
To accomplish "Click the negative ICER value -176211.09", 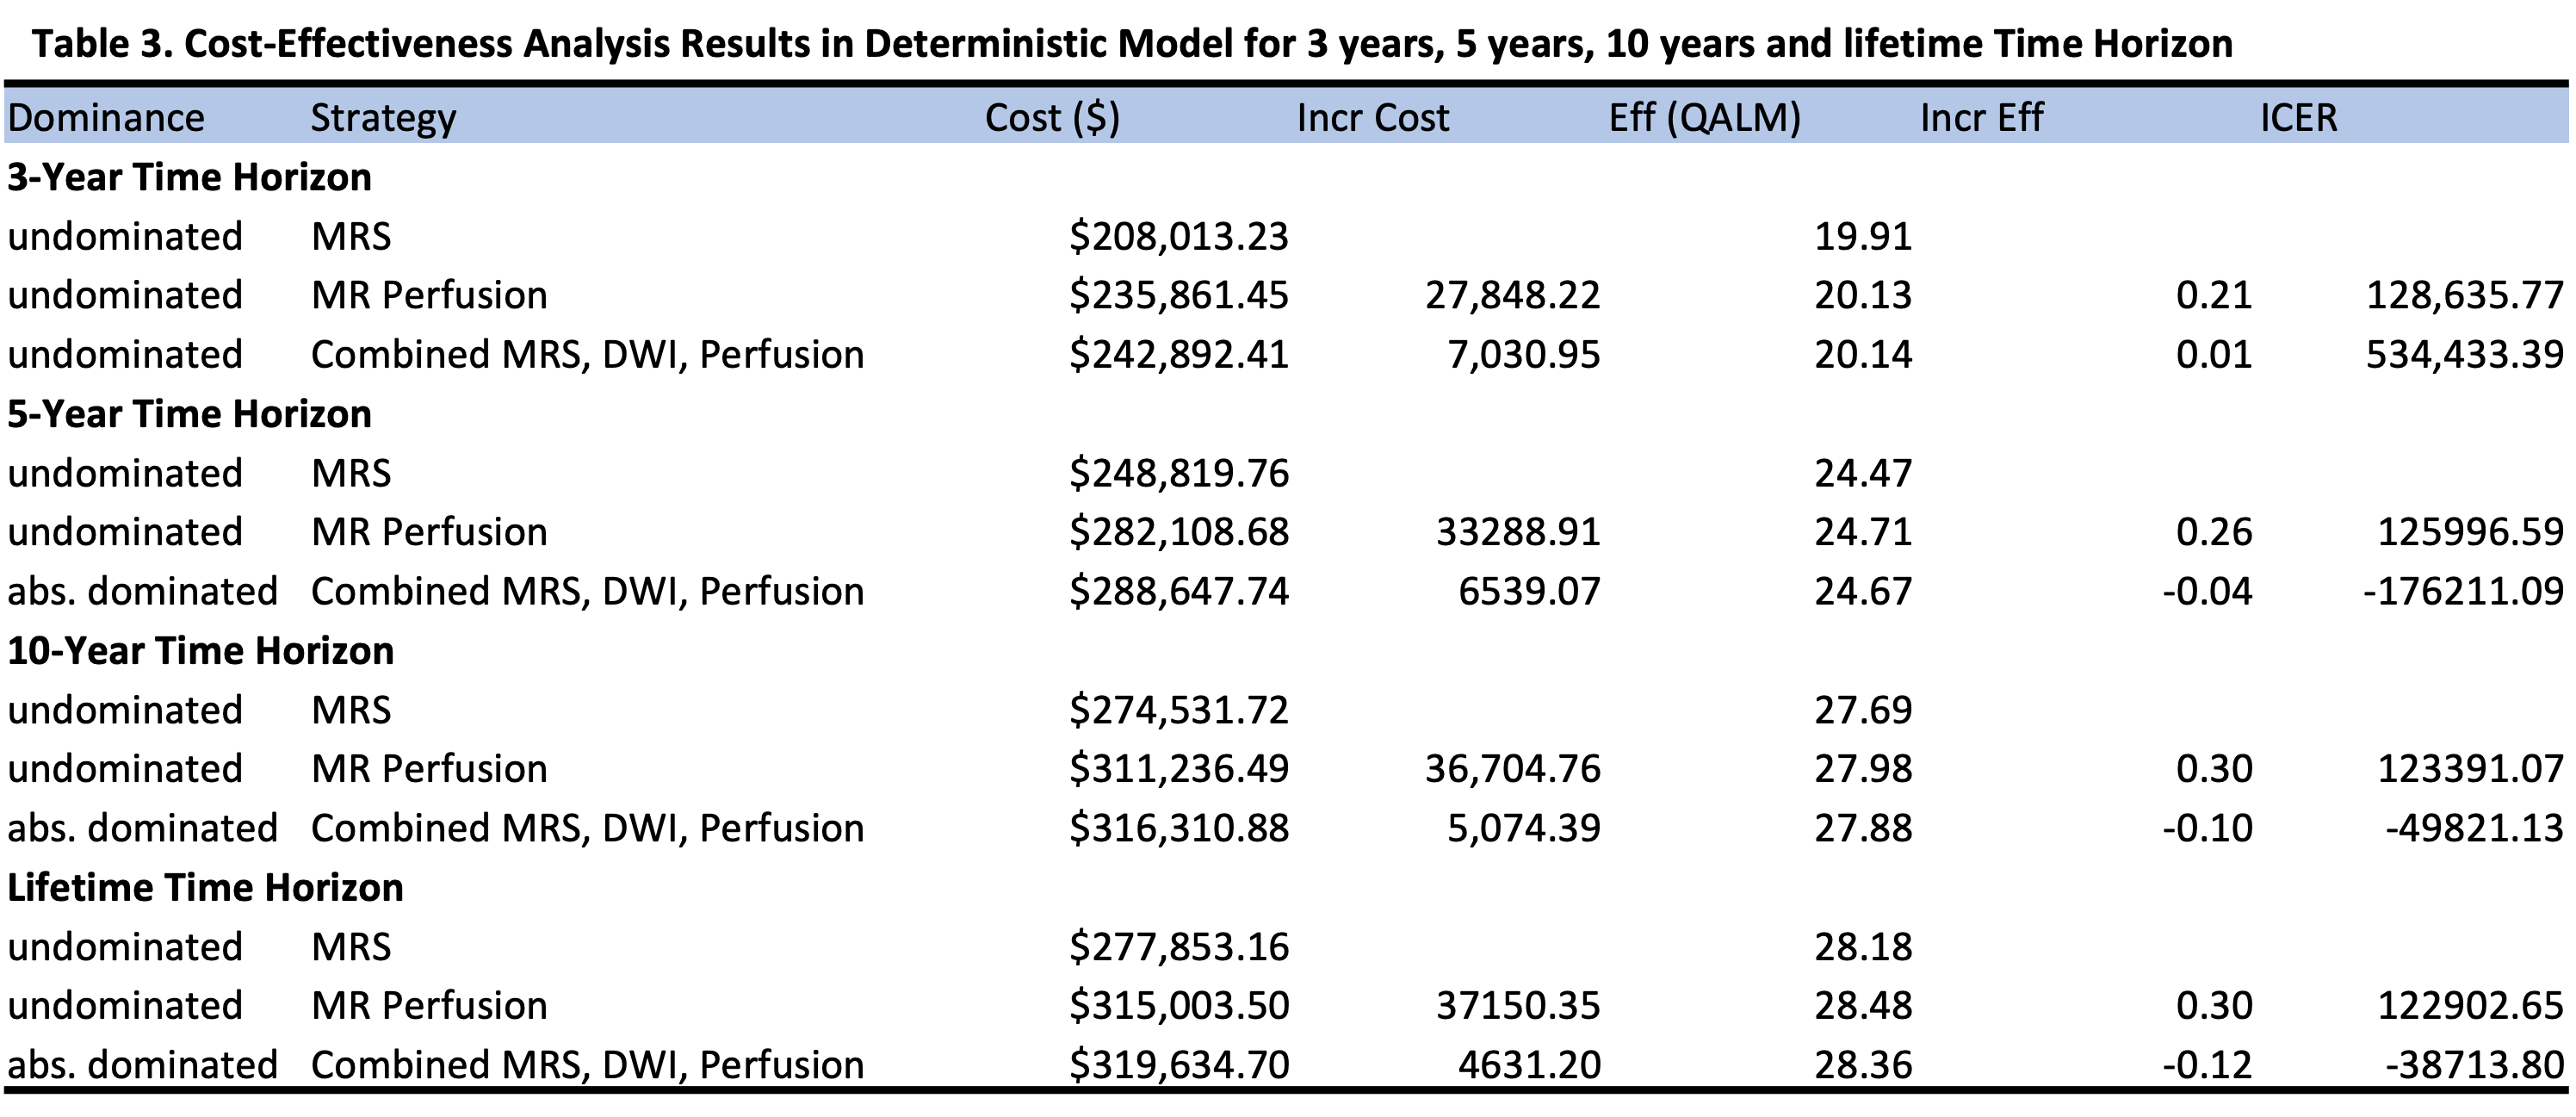I will 2464,591.
